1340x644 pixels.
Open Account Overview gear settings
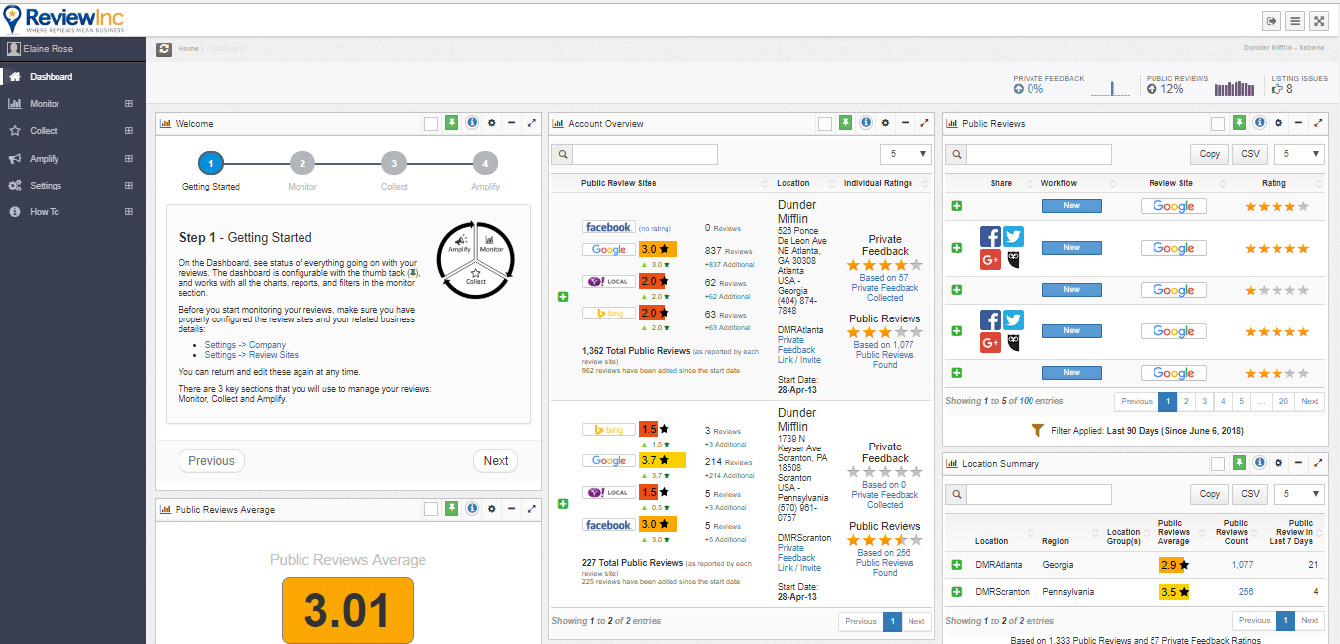pyautogui.click(x=885, y=123)
